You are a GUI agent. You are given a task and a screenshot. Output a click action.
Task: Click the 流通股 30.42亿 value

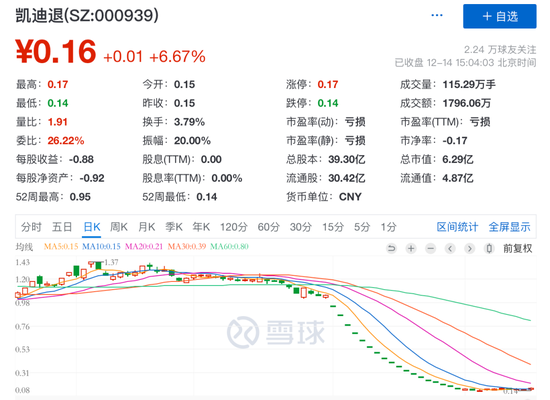tap(347, 178)
